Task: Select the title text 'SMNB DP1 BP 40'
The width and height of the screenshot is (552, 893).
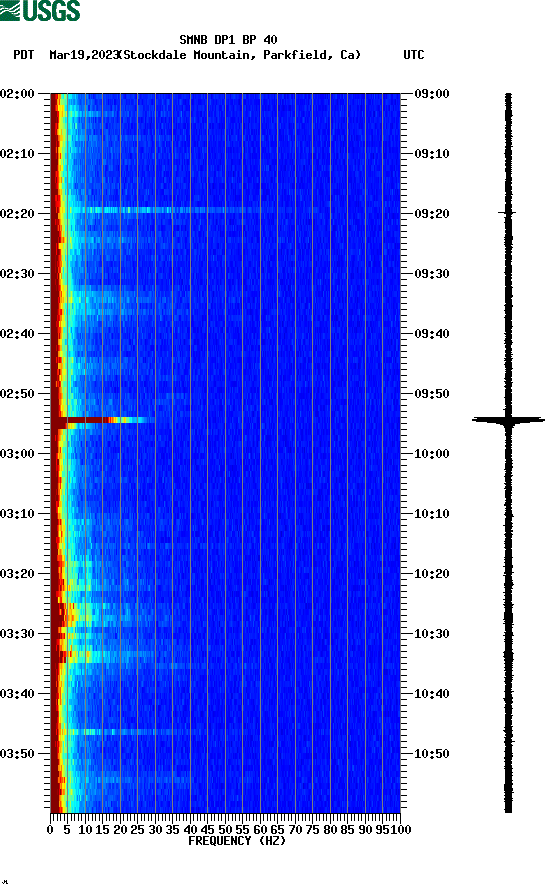Action: [228, 40]
